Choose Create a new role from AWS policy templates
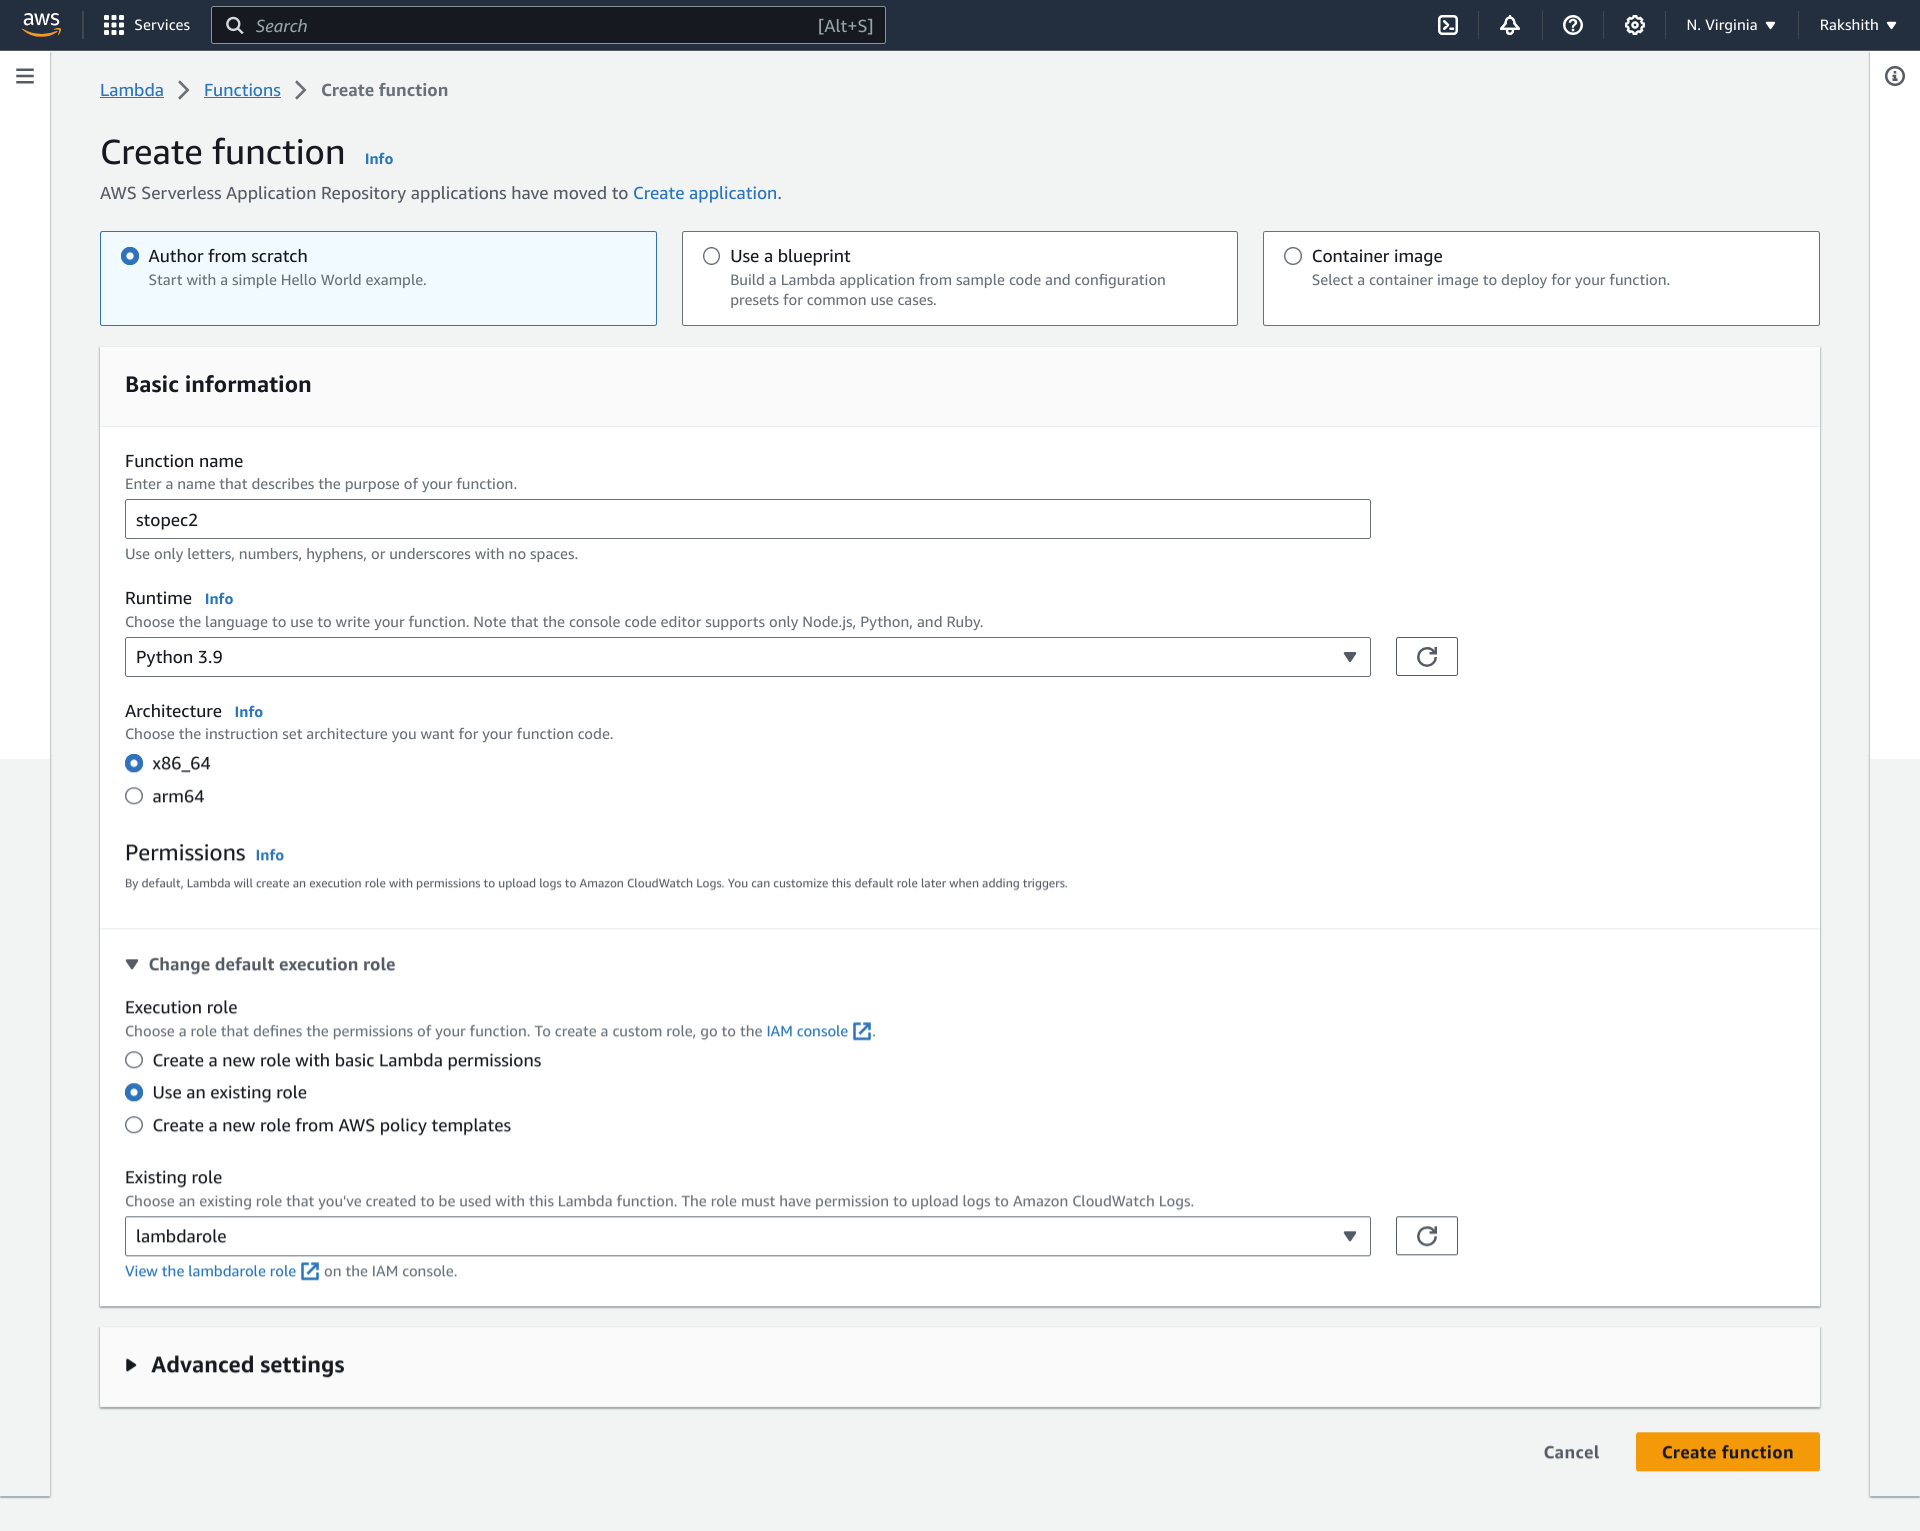The width and height of the screenshot is (1920, 1531). coord(134,1125)
